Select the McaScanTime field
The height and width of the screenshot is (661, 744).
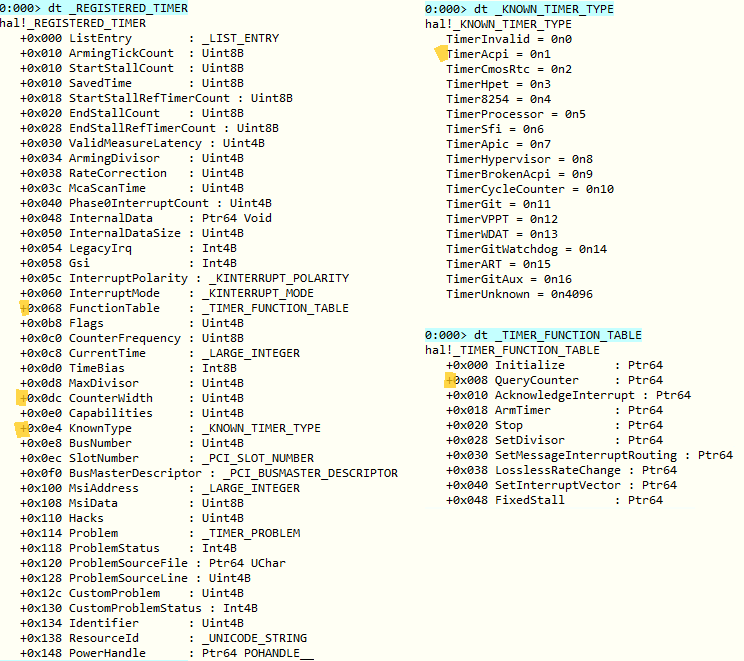click(x=132, y=188)
